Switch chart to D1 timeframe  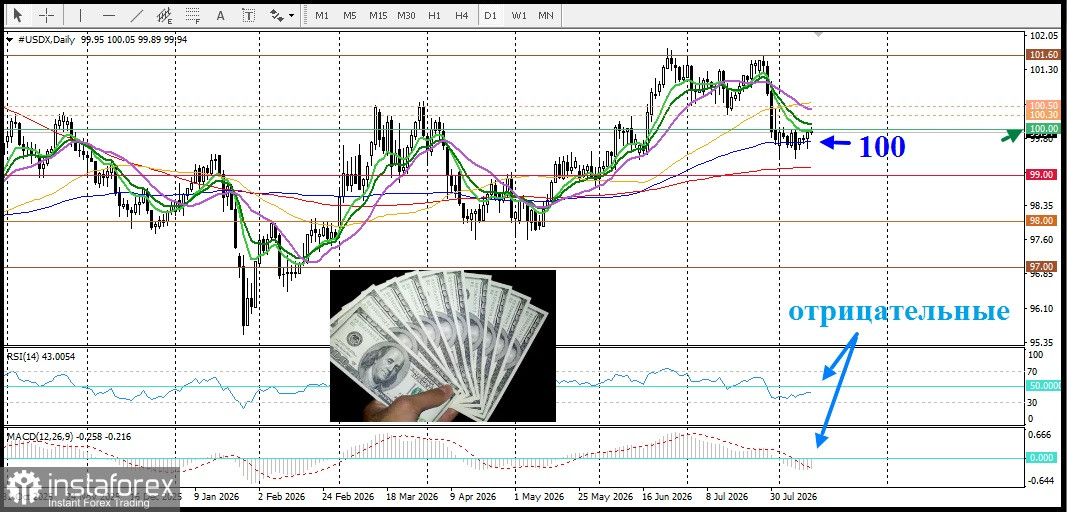[x=491, y=15]
